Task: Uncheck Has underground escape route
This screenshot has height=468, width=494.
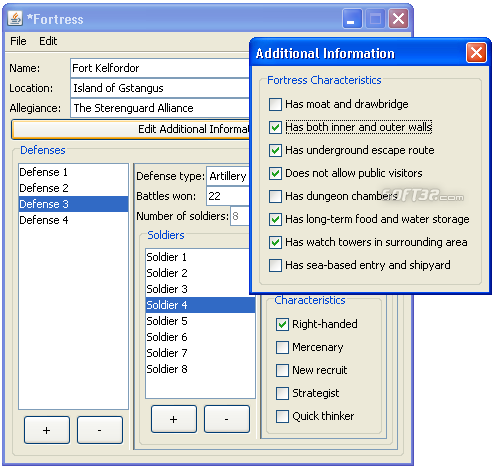Action: [x=275, y=150]
